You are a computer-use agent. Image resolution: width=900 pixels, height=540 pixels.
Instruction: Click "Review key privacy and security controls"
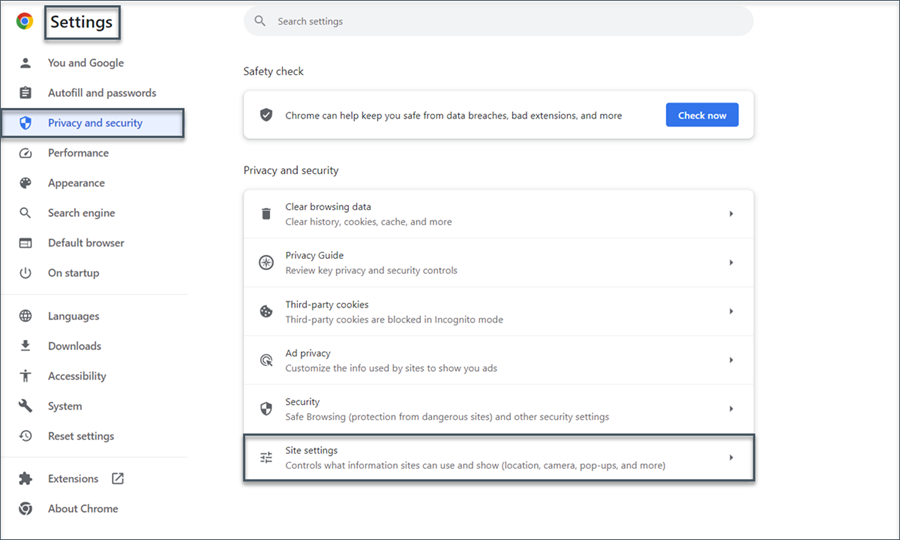point(371,270)
